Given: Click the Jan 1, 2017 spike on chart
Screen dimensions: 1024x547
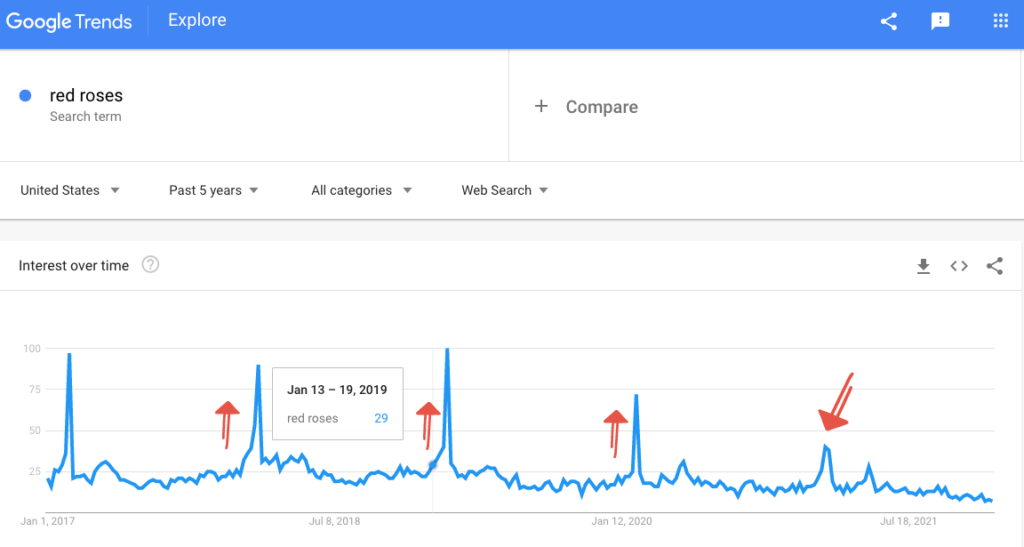Looking at the screenshot, I should coord(69,355).
